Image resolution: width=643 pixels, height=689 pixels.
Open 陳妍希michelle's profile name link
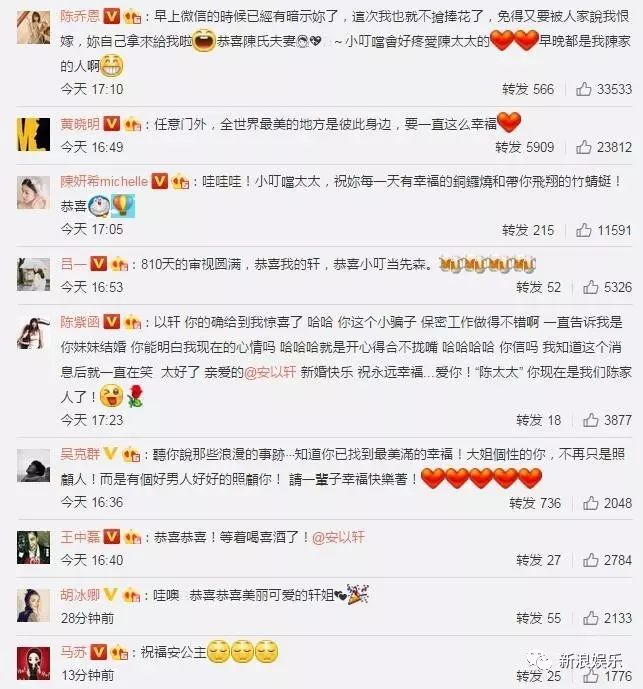[104, 181]
